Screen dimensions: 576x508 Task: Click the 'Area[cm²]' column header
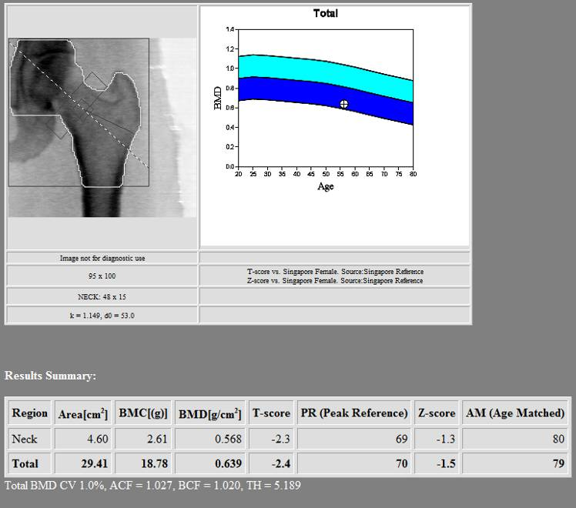(83, 413)
